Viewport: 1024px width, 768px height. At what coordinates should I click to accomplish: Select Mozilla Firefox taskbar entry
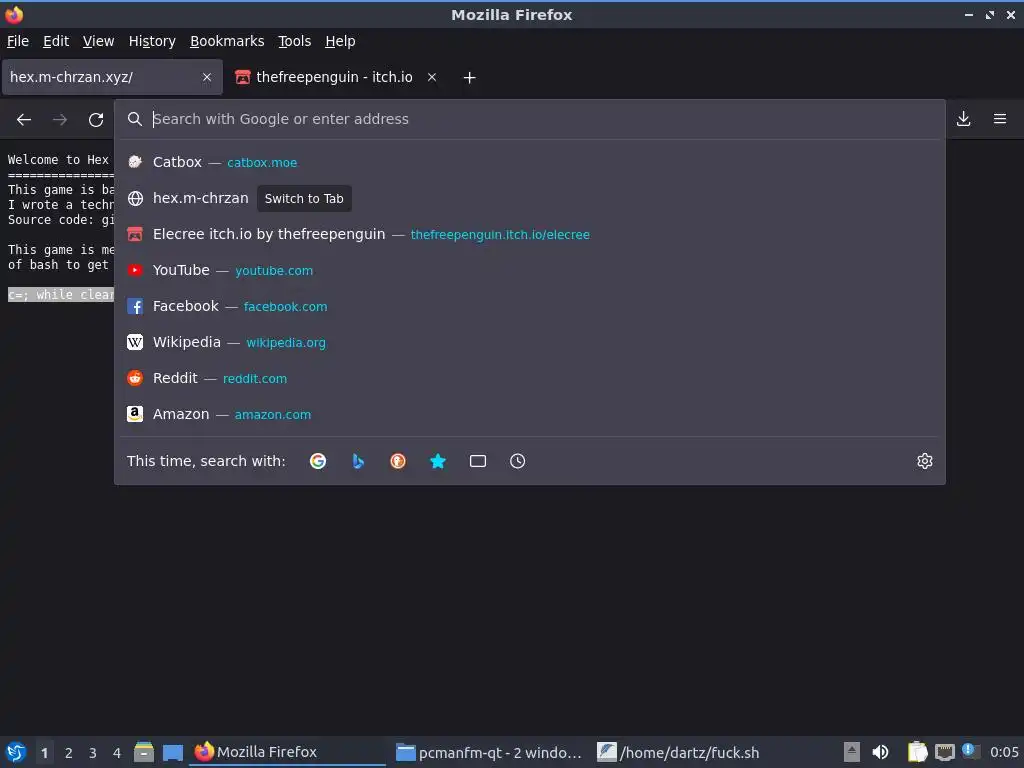pos(287,752)
